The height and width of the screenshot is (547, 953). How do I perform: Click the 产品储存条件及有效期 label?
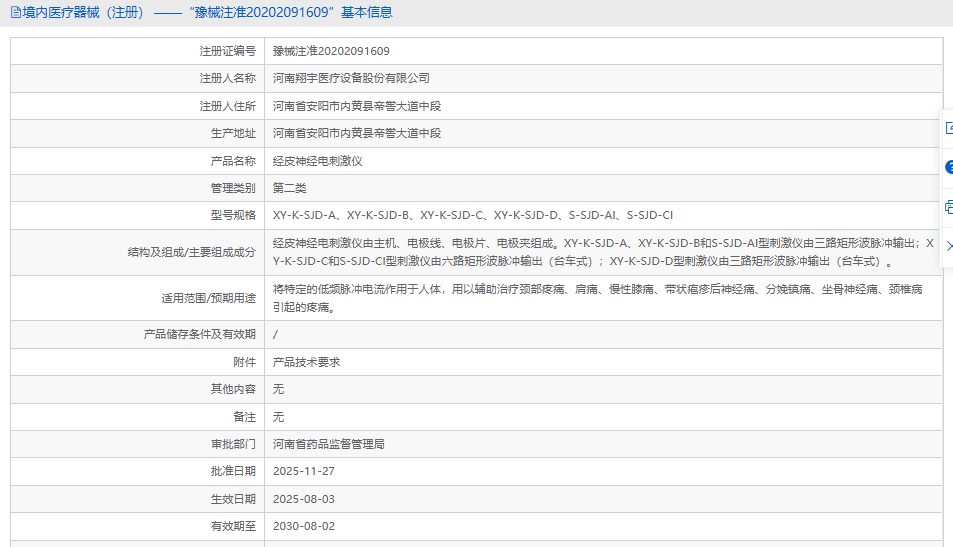point(200,334)
